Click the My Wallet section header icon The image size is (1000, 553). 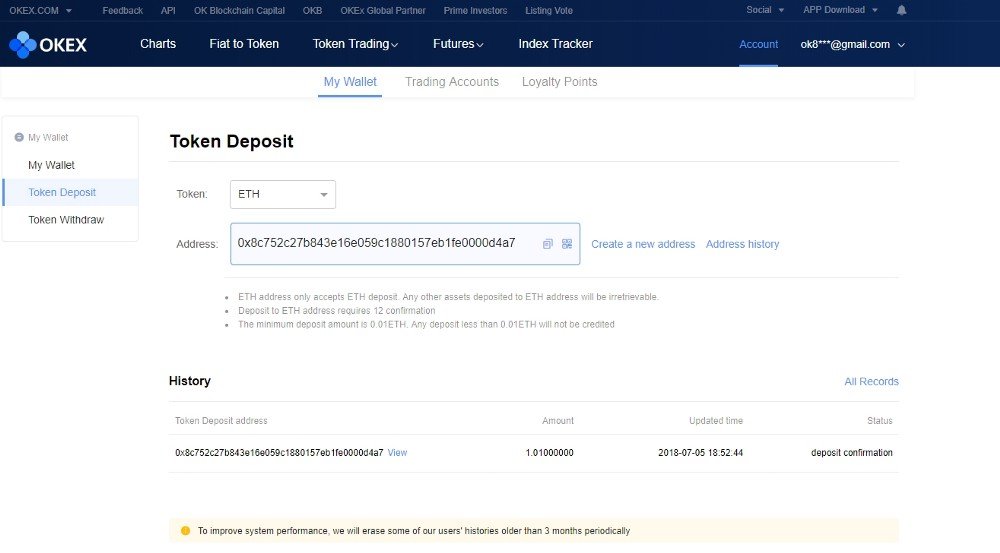pos(19,137)
